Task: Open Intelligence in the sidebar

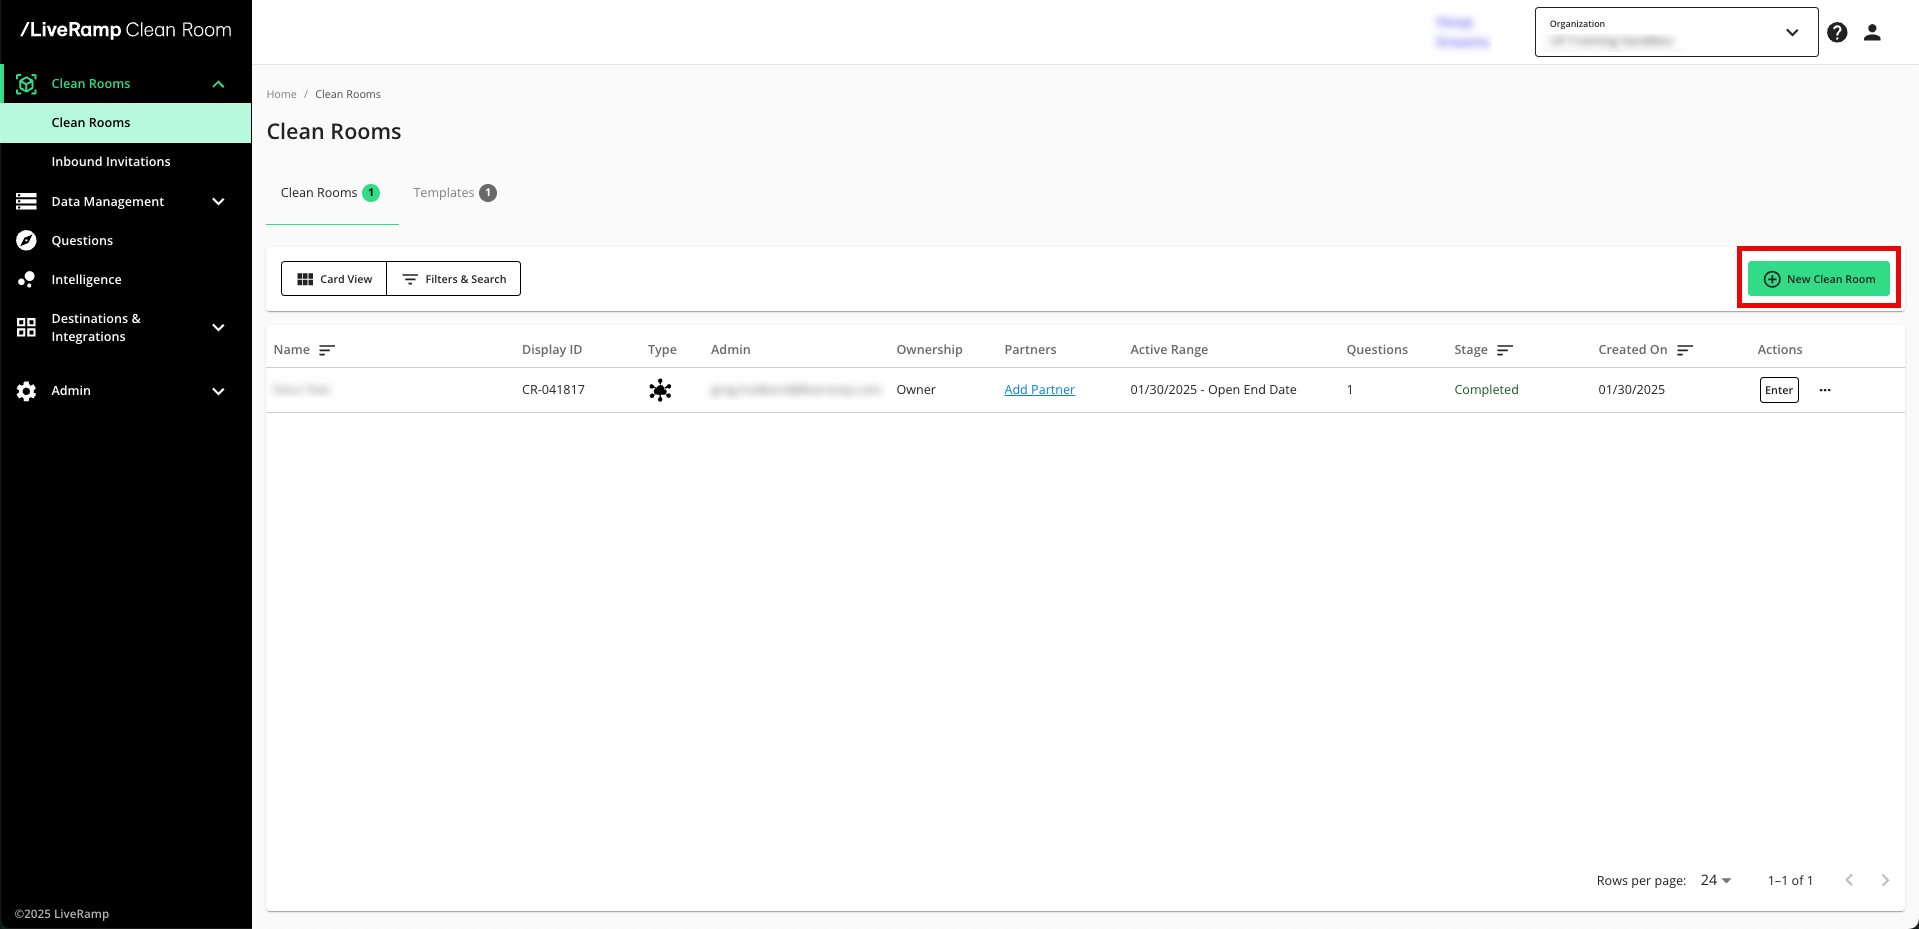Action: coord(86,280)
